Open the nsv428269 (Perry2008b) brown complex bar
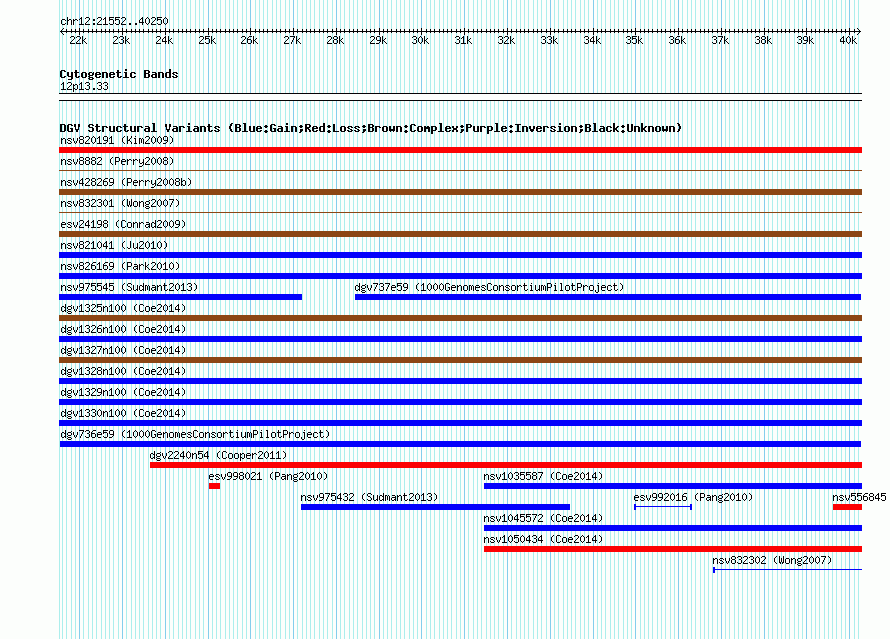The height and width of the screenshot is (639, 890). 460,192
